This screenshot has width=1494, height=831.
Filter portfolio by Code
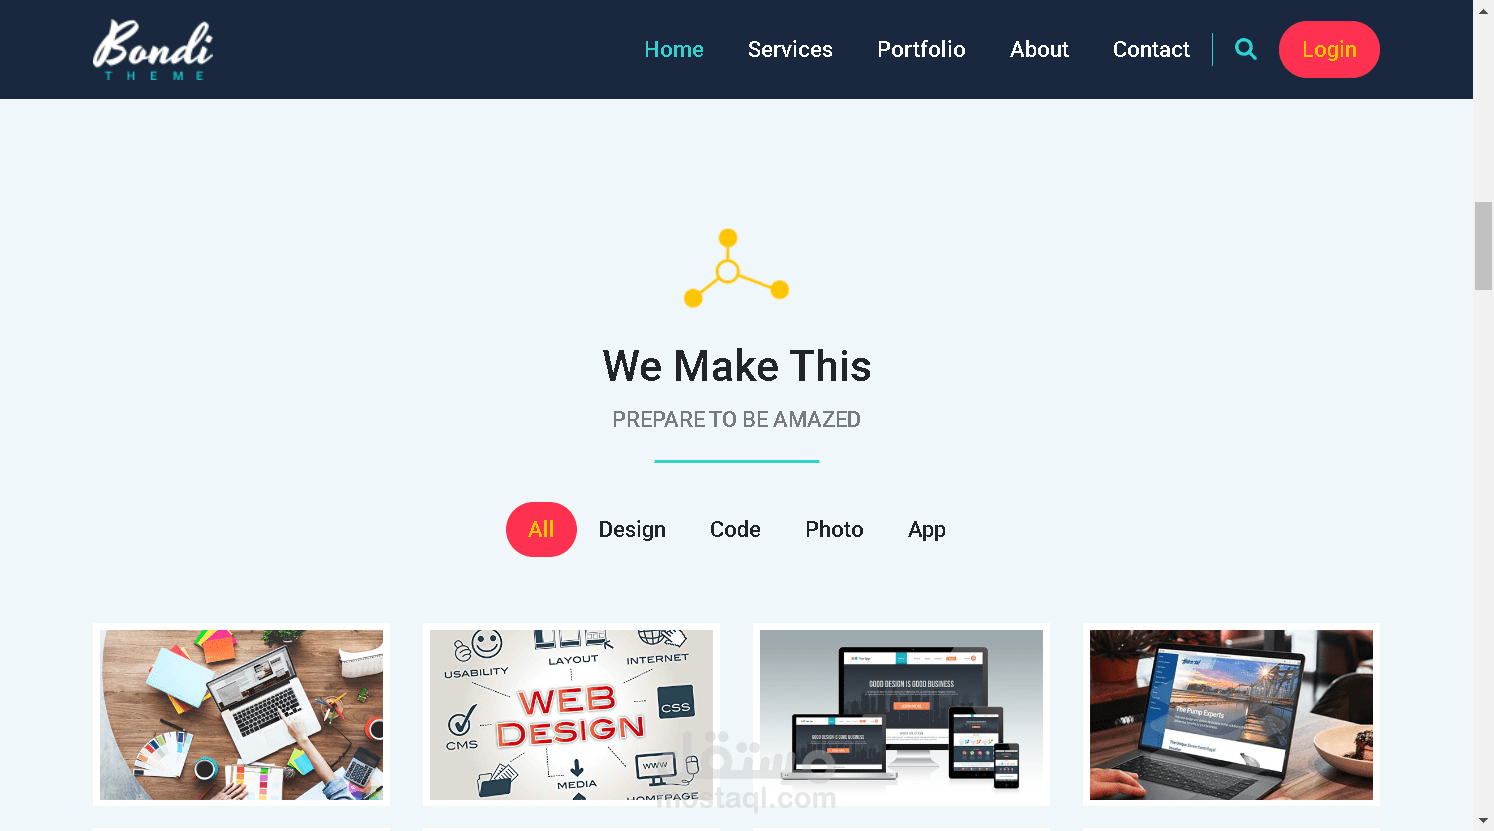(735, 529)
